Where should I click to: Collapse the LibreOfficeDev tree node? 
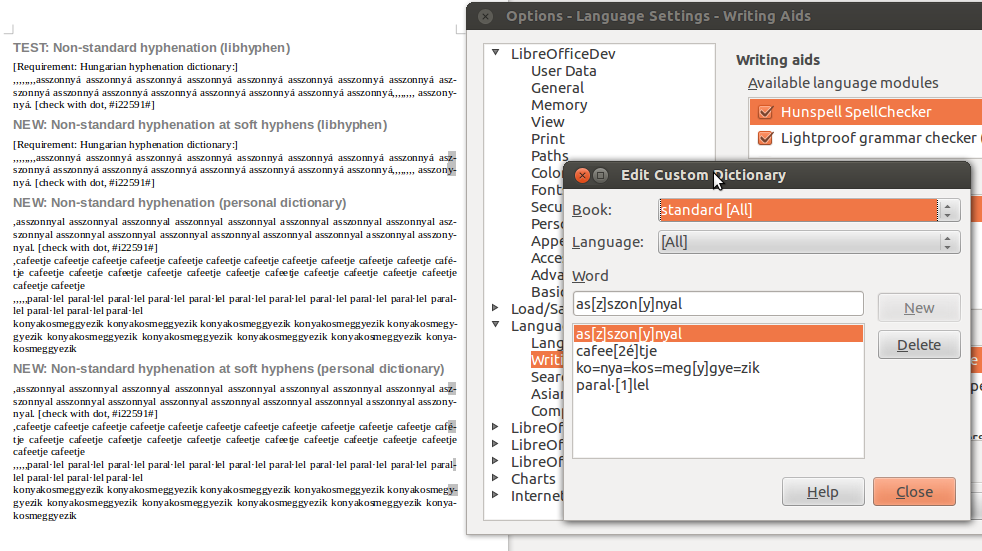pos(496,54)
